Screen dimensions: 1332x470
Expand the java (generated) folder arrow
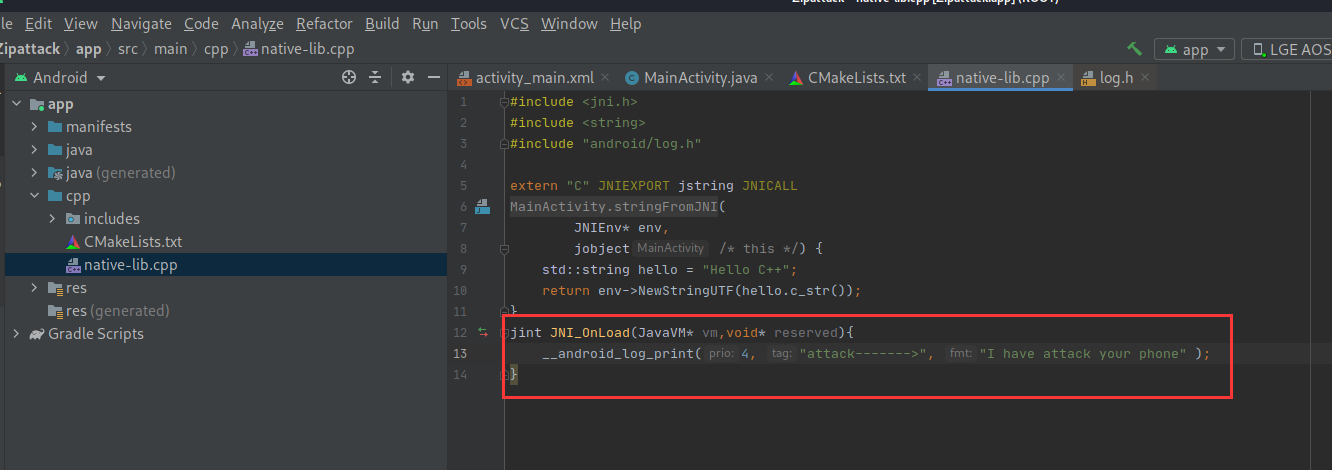34,173
